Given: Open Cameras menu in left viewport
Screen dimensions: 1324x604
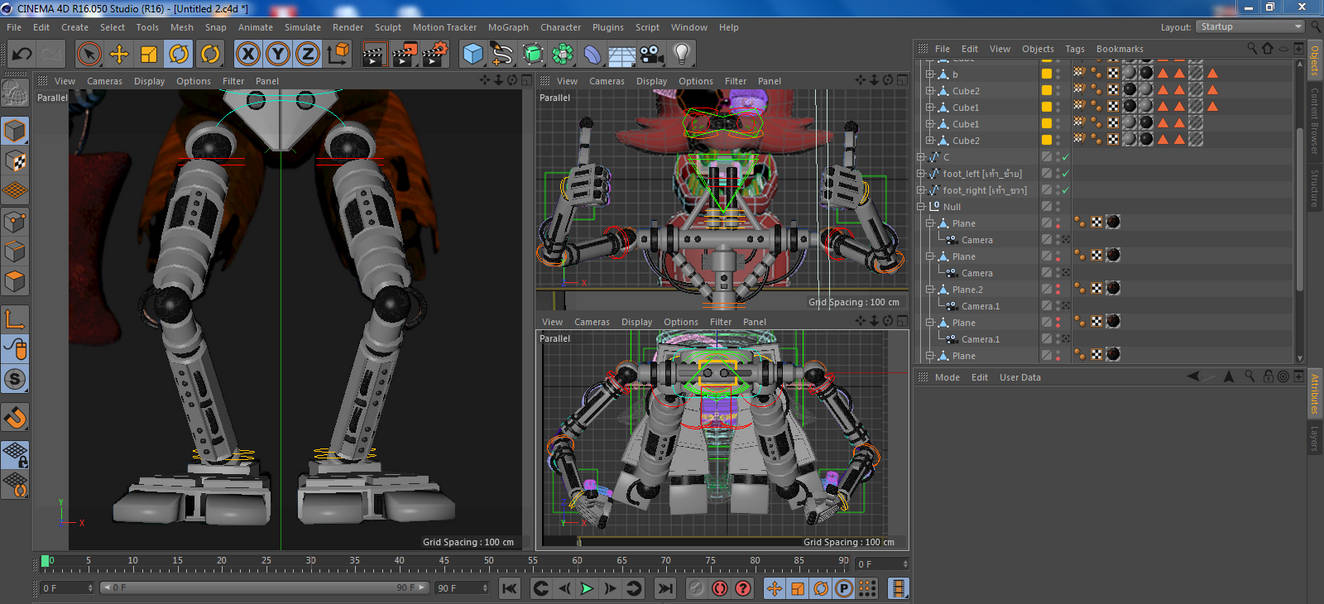Looking at the screenshot, I should point(105,81).
